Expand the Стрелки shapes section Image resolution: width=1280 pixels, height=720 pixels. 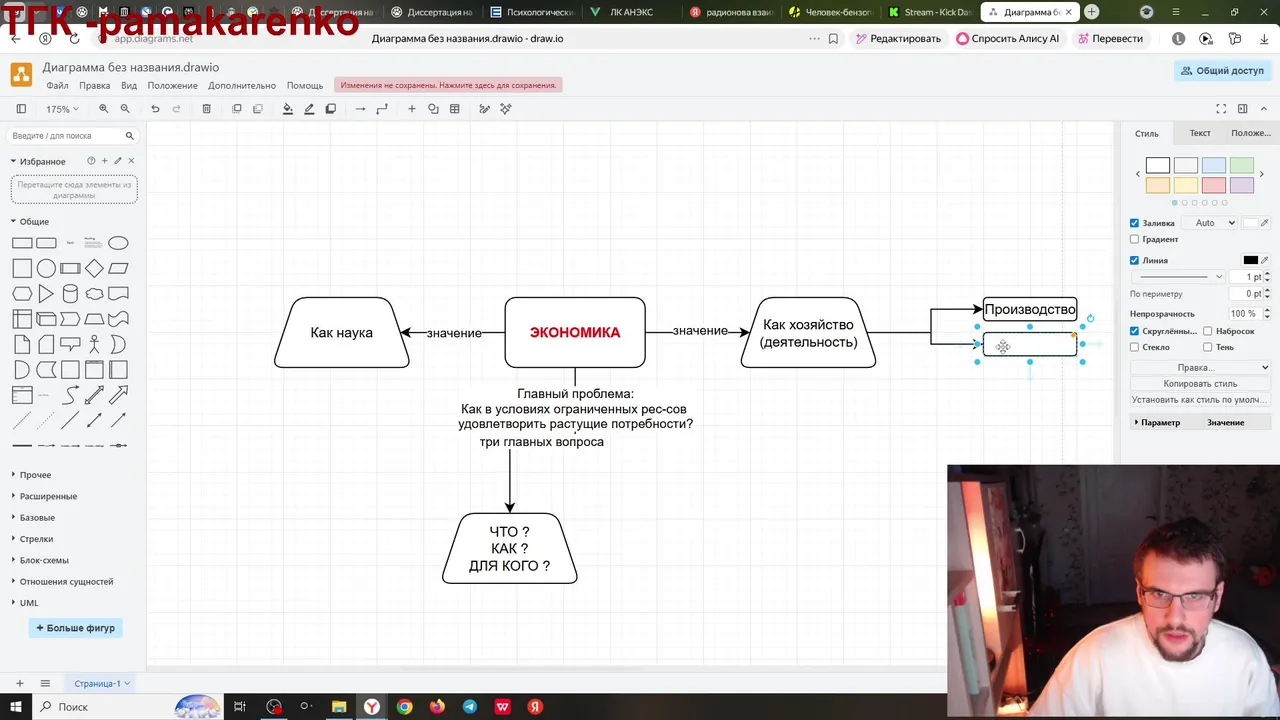point(32,539)
